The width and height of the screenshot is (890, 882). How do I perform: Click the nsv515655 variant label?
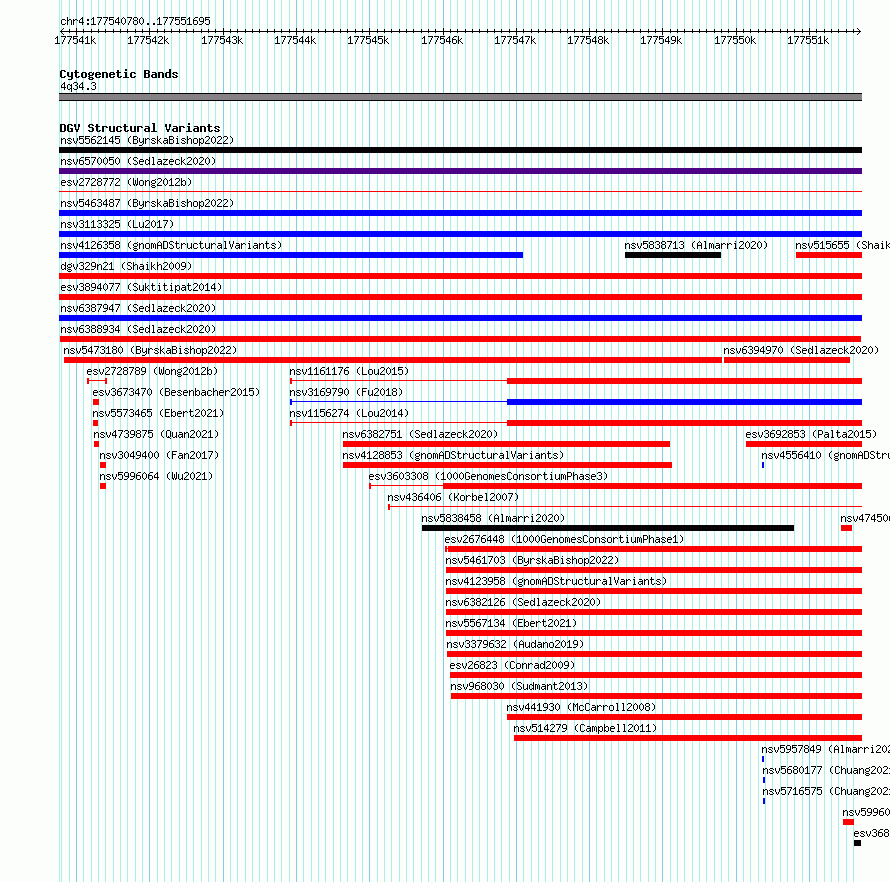click(842, 245)
